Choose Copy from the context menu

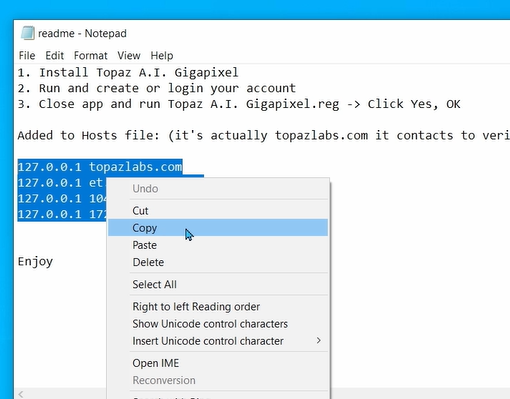click(x=218, y=228)
